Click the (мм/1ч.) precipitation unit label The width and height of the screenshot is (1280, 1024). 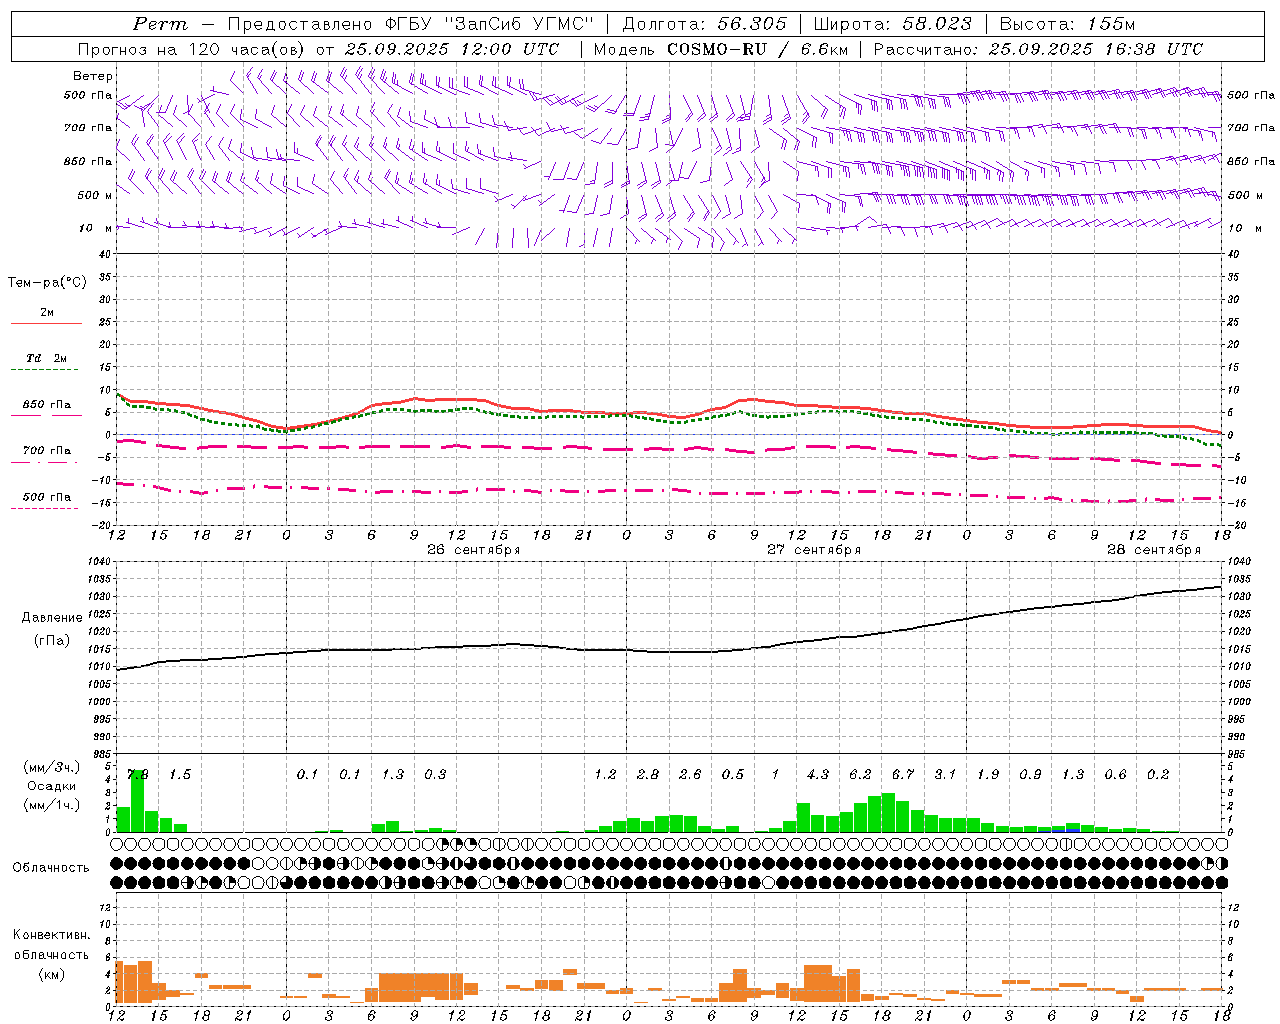pyautogui.click(x=52, y=805)
